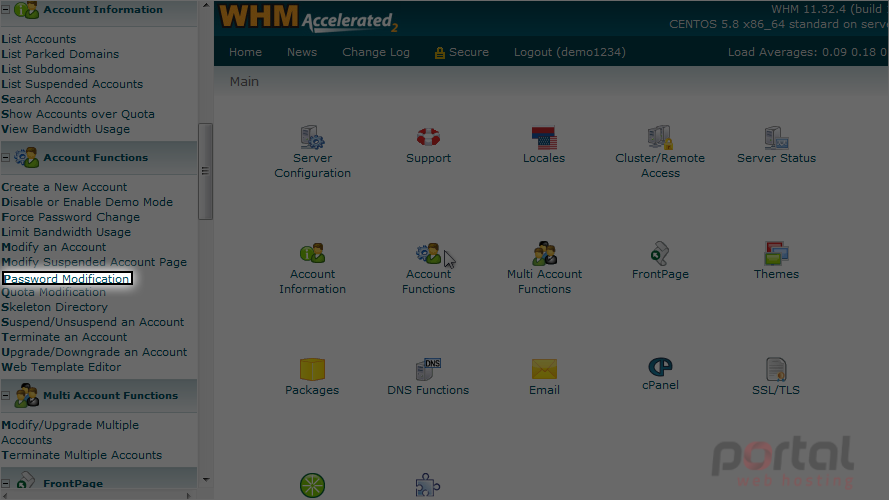Open the Account Information icon in Main
Image resolution: width=889 pixels, height=500 pixels.
312,253
